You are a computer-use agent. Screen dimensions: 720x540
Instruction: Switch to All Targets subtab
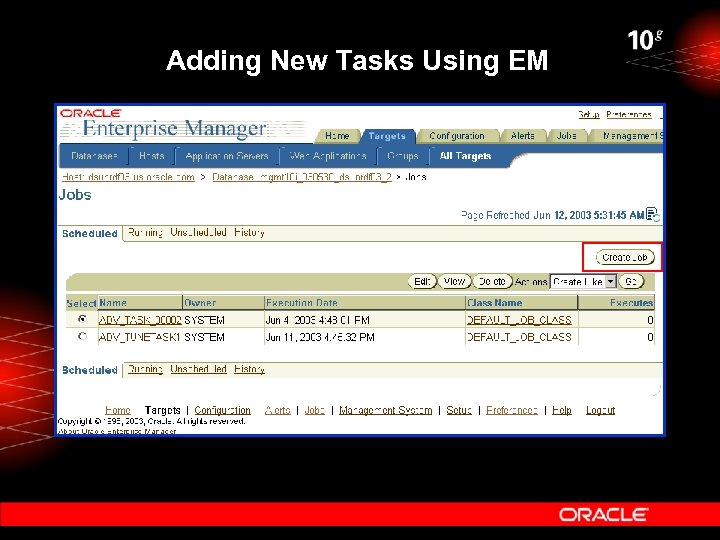(465, 156)
